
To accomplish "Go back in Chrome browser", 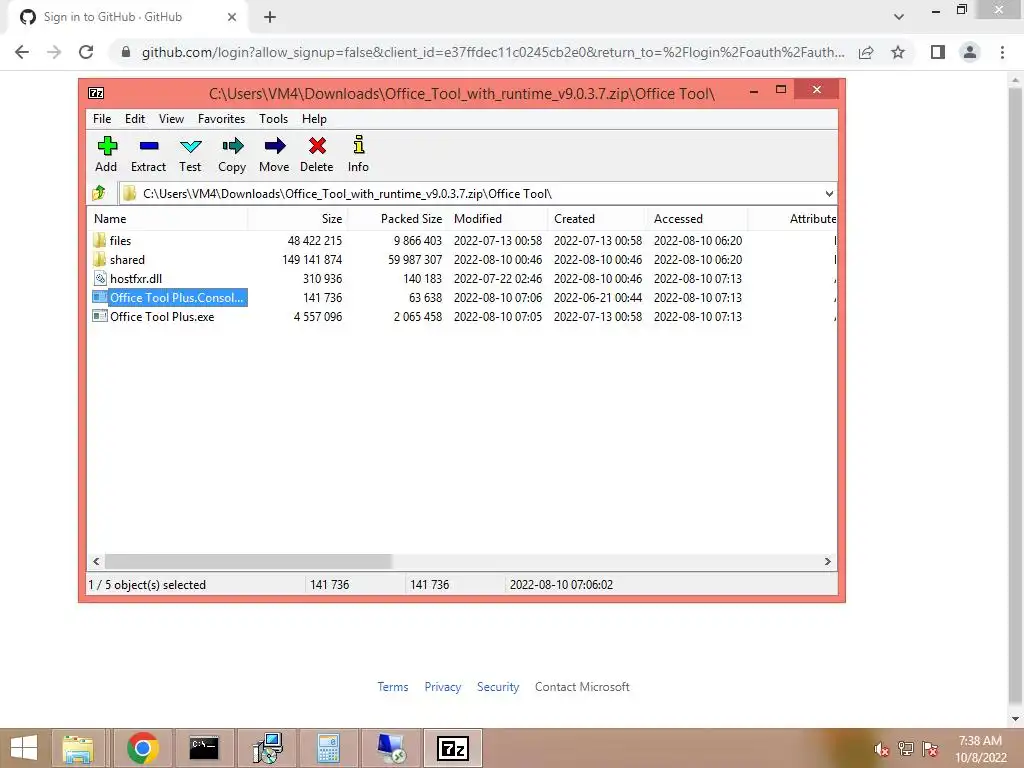I will coord(22,52).
